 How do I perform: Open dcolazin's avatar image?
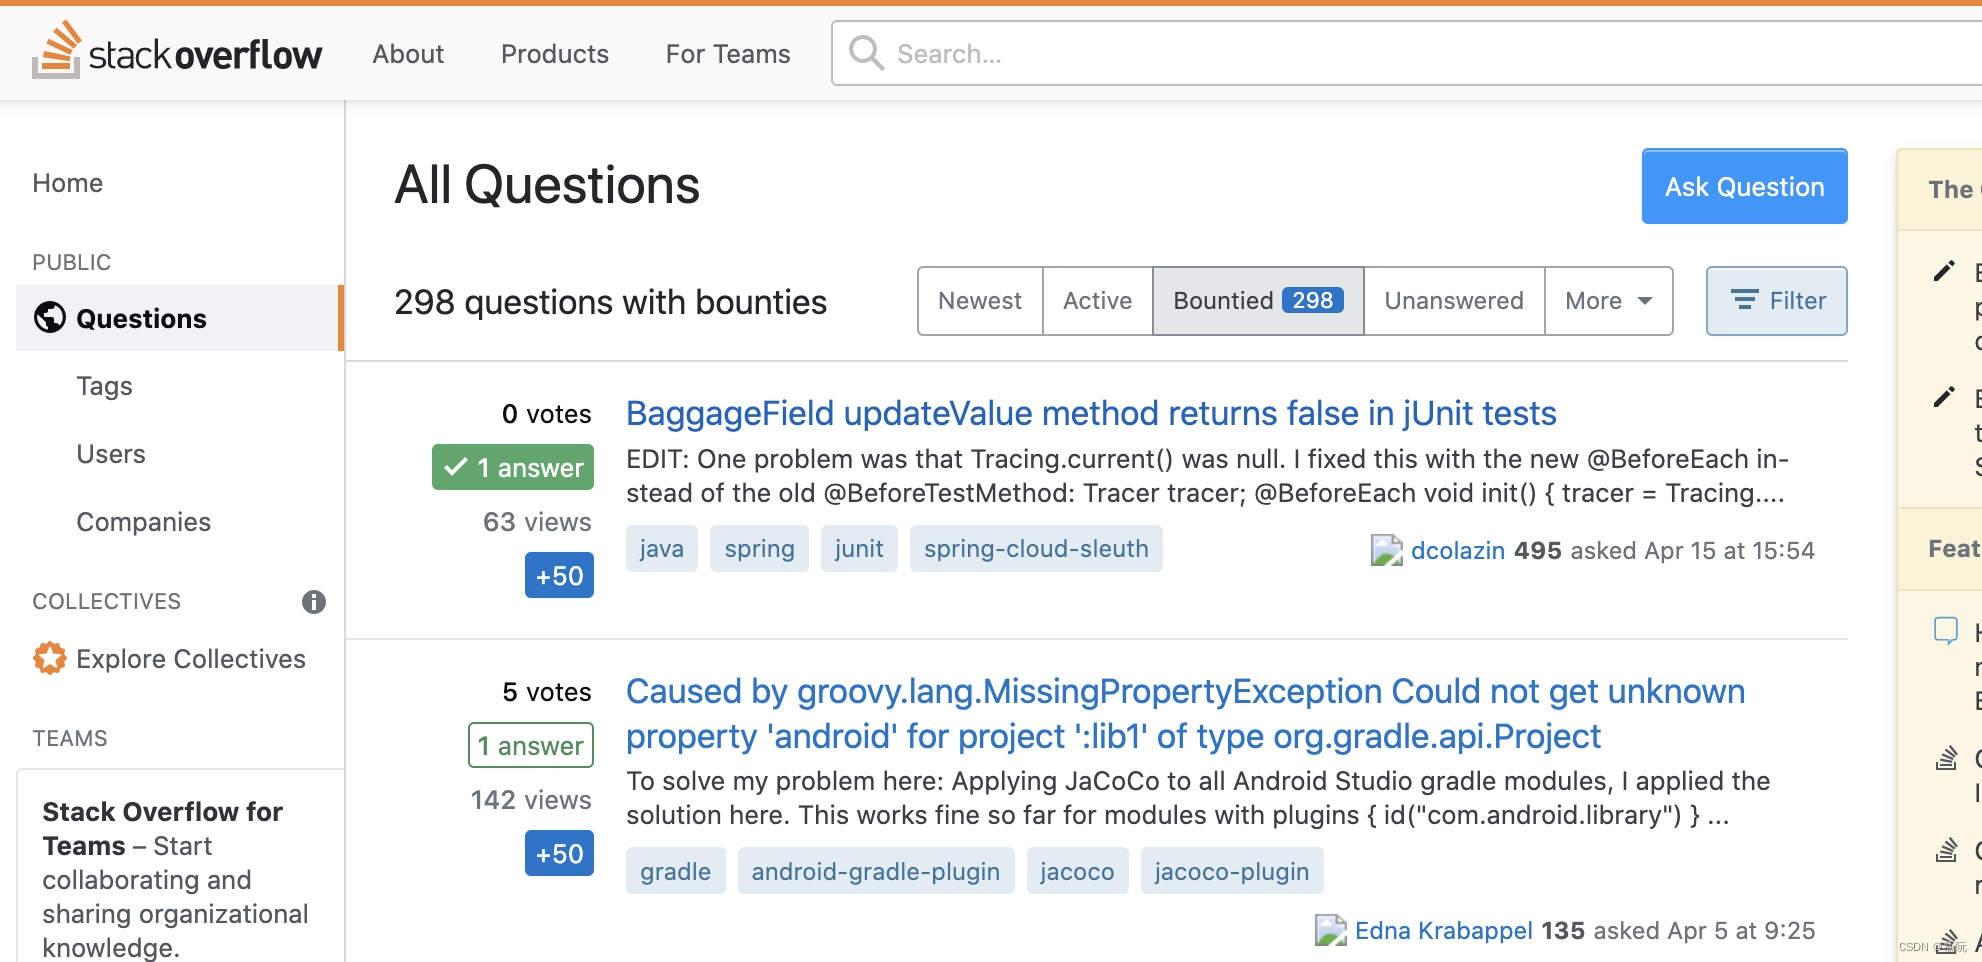tap(1386, 551)
